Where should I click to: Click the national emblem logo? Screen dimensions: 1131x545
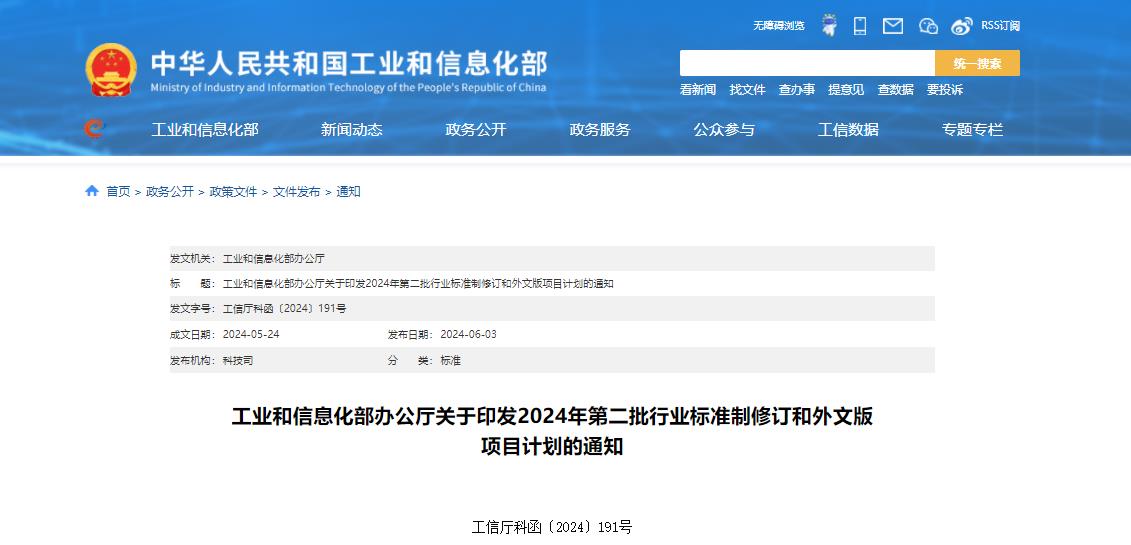(111, 70)
